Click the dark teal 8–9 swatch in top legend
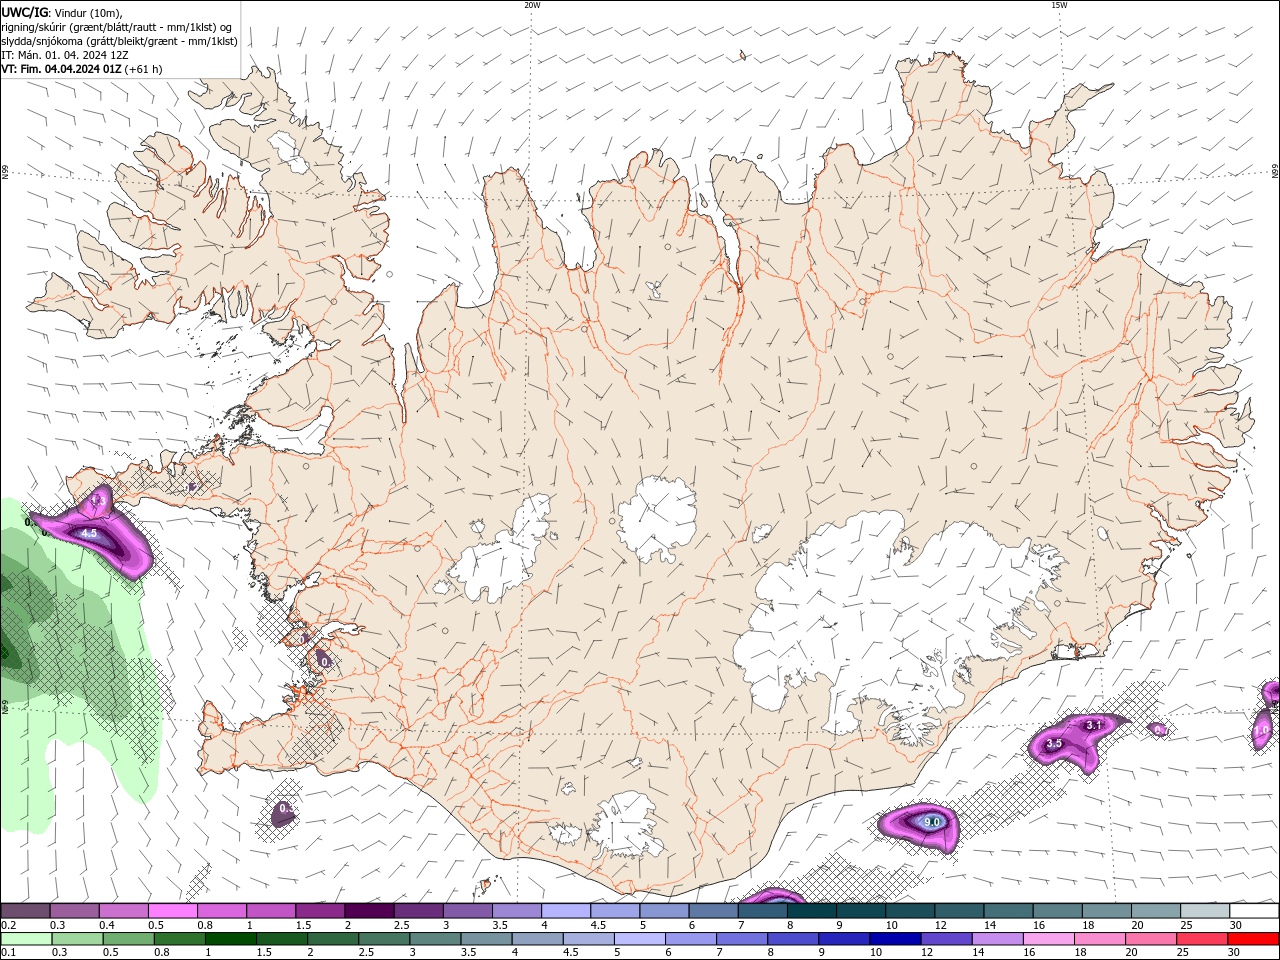This screenshot has height=960, width=1280. click(x=813, y=911)
